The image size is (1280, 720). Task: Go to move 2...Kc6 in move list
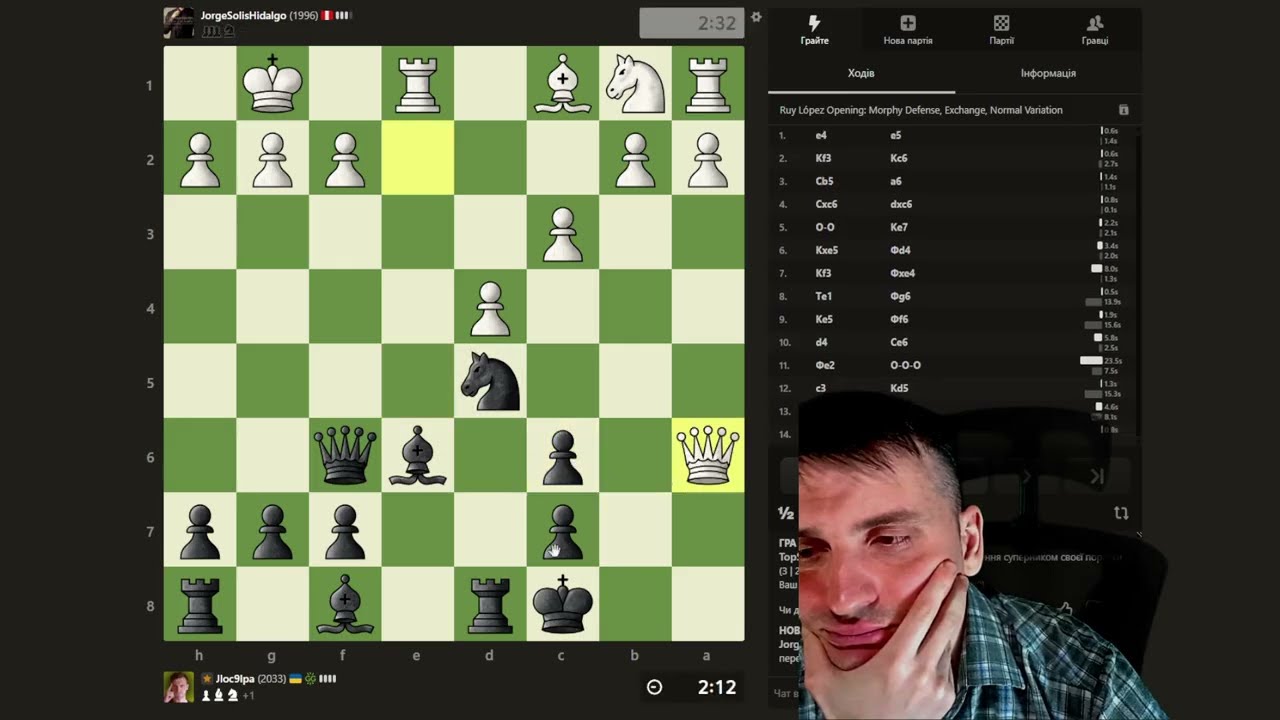[x=898, y=158]
